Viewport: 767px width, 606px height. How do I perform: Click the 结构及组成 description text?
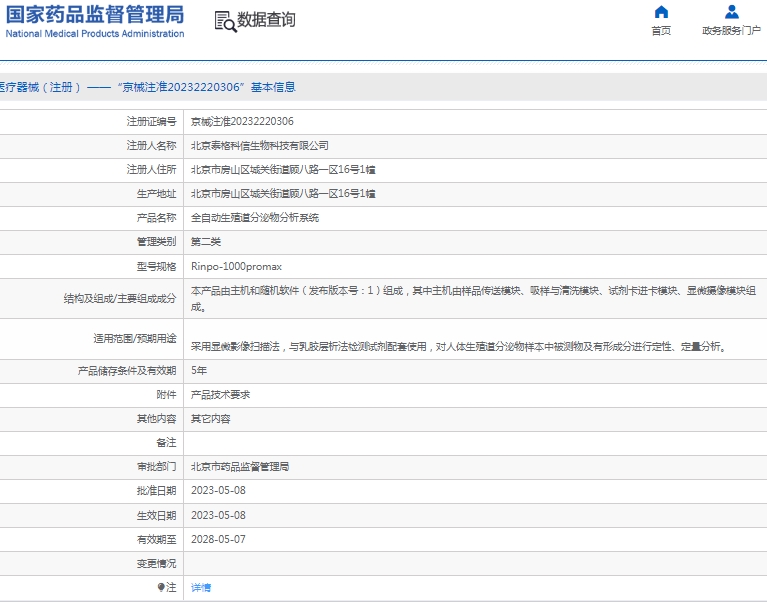(x=473, y=298)
